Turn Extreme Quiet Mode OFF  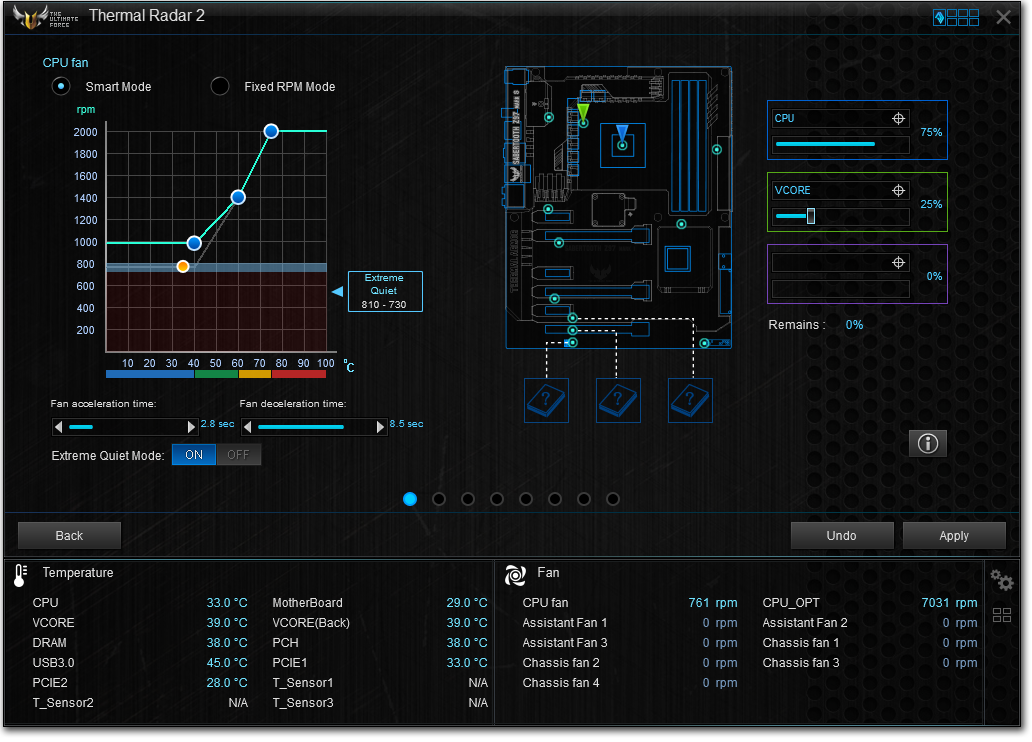point(238,455)
